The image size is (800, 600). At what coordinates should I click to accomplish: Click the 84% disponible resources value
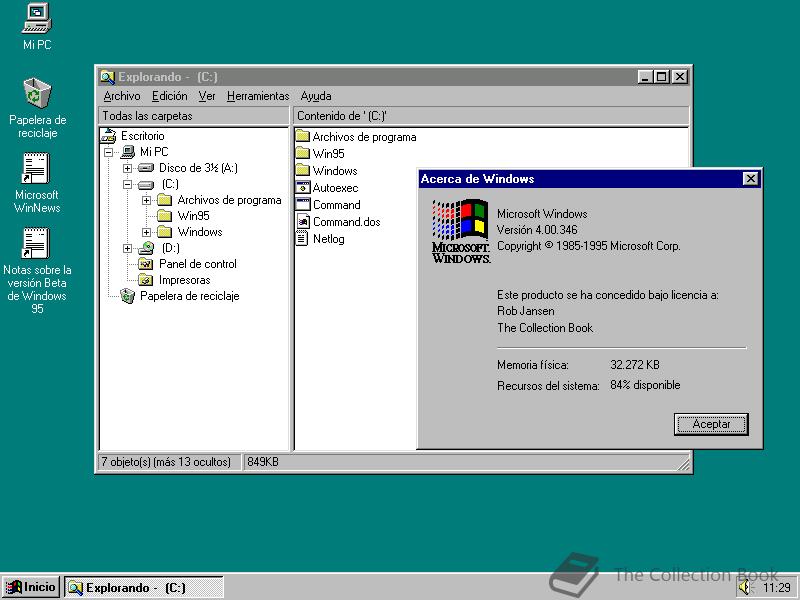(645, 385)
